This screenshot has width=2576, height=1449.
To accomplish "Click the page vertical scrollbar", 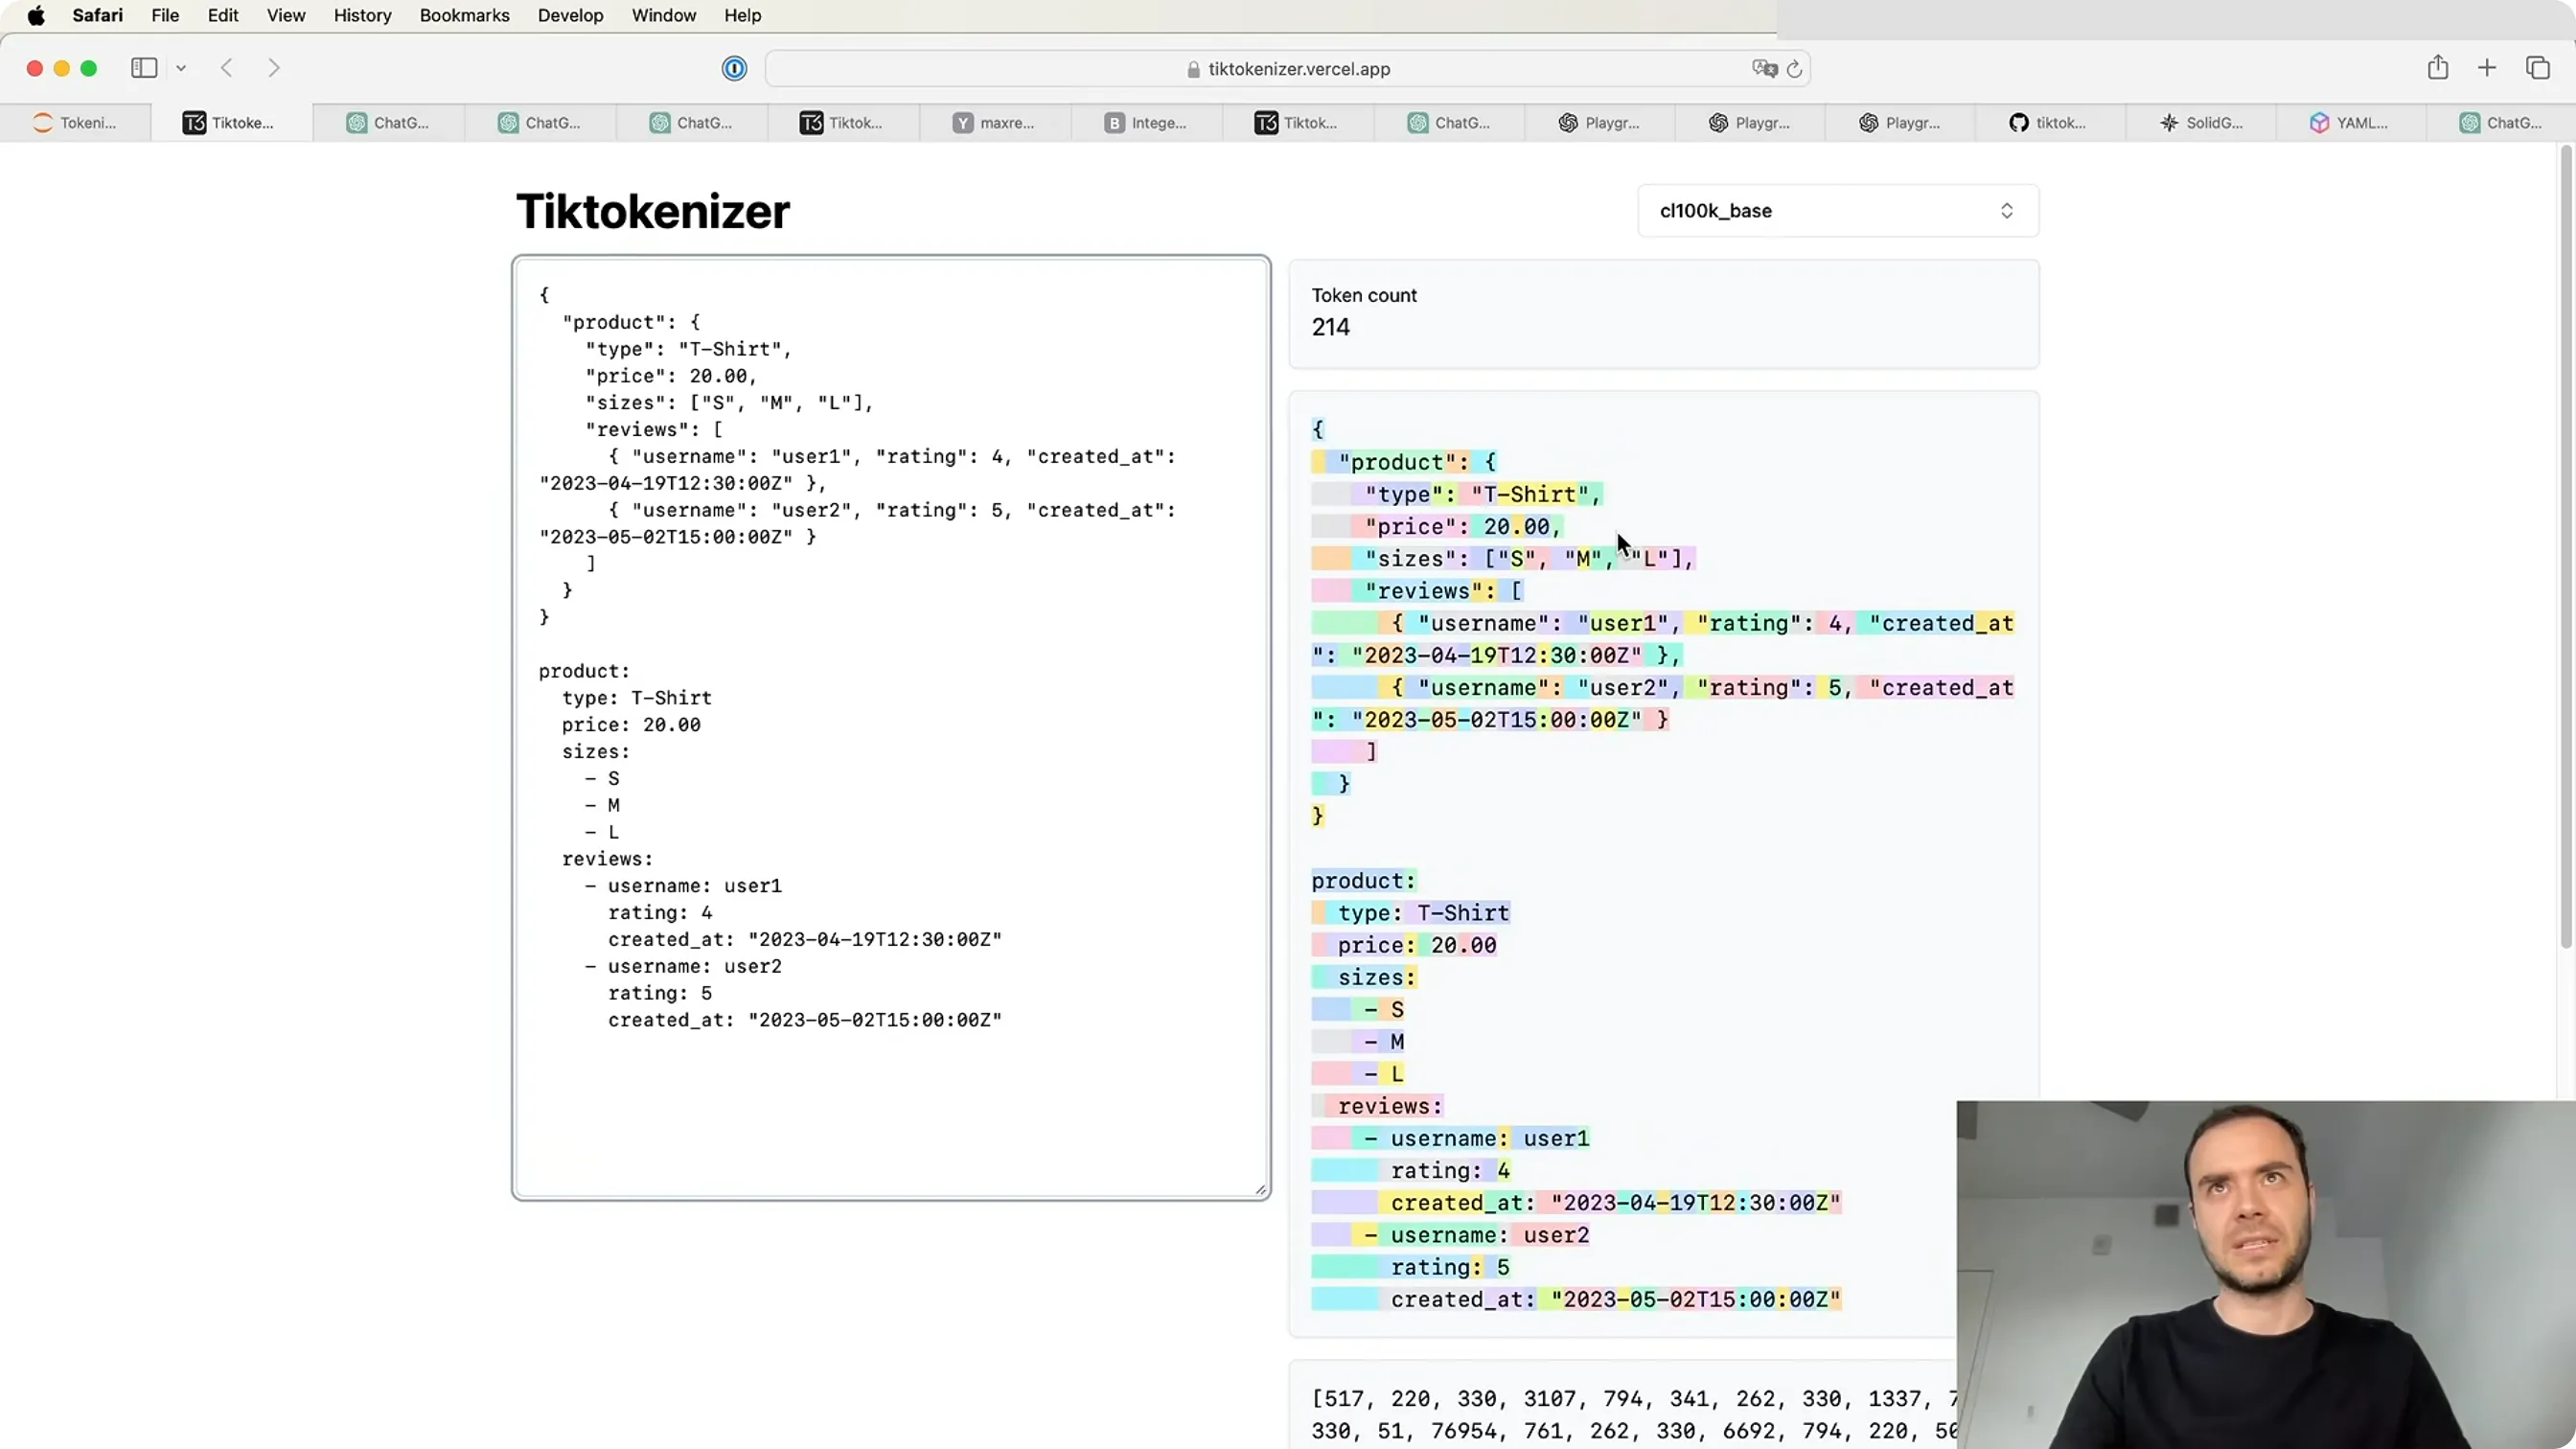I will pos(2566,548).
